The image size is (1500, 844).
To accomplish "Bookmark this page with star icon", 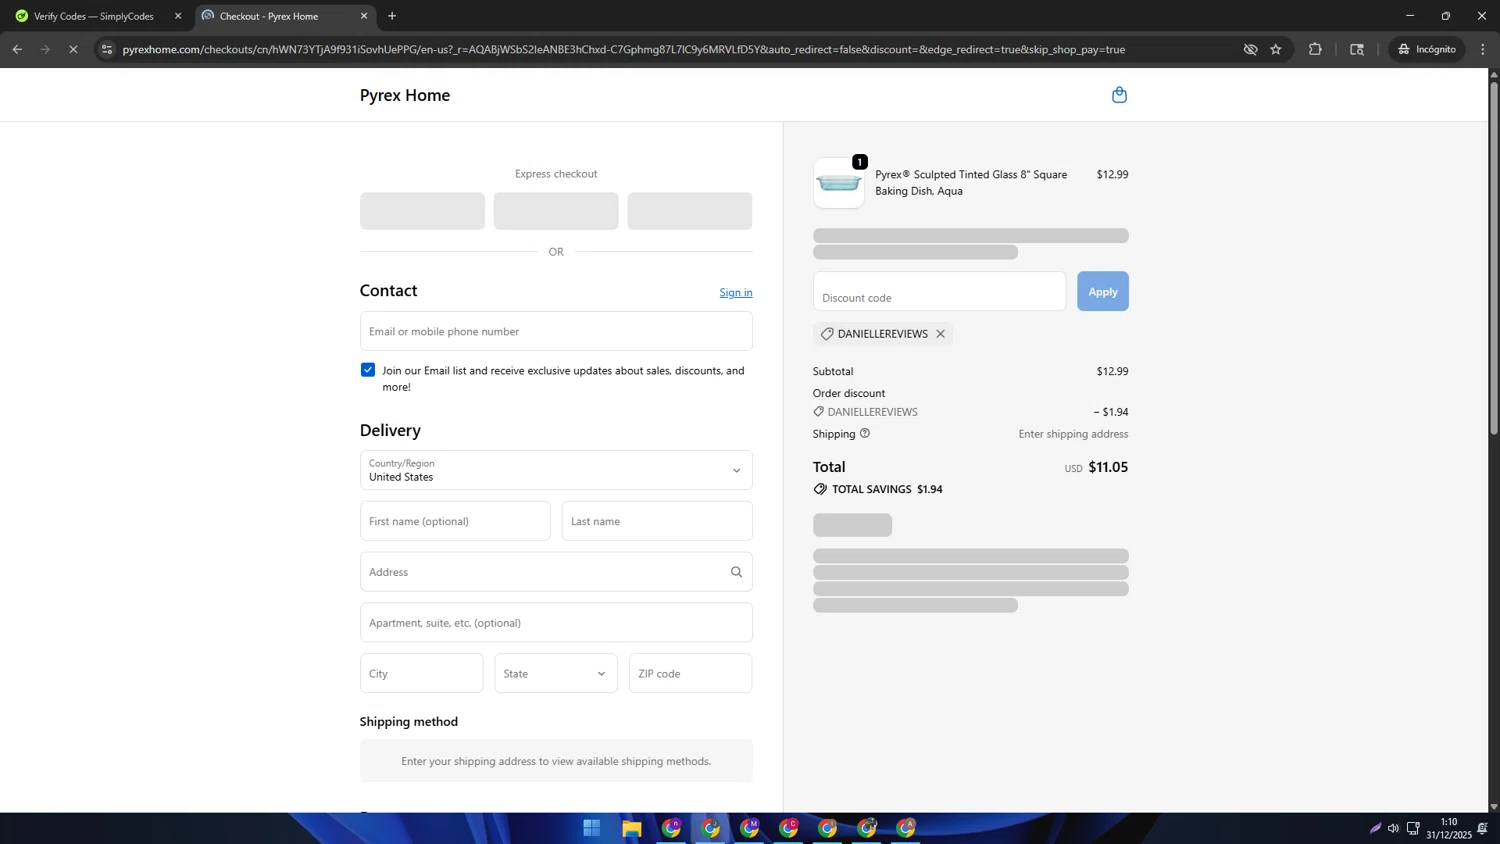I will [x=1276, y=49].
